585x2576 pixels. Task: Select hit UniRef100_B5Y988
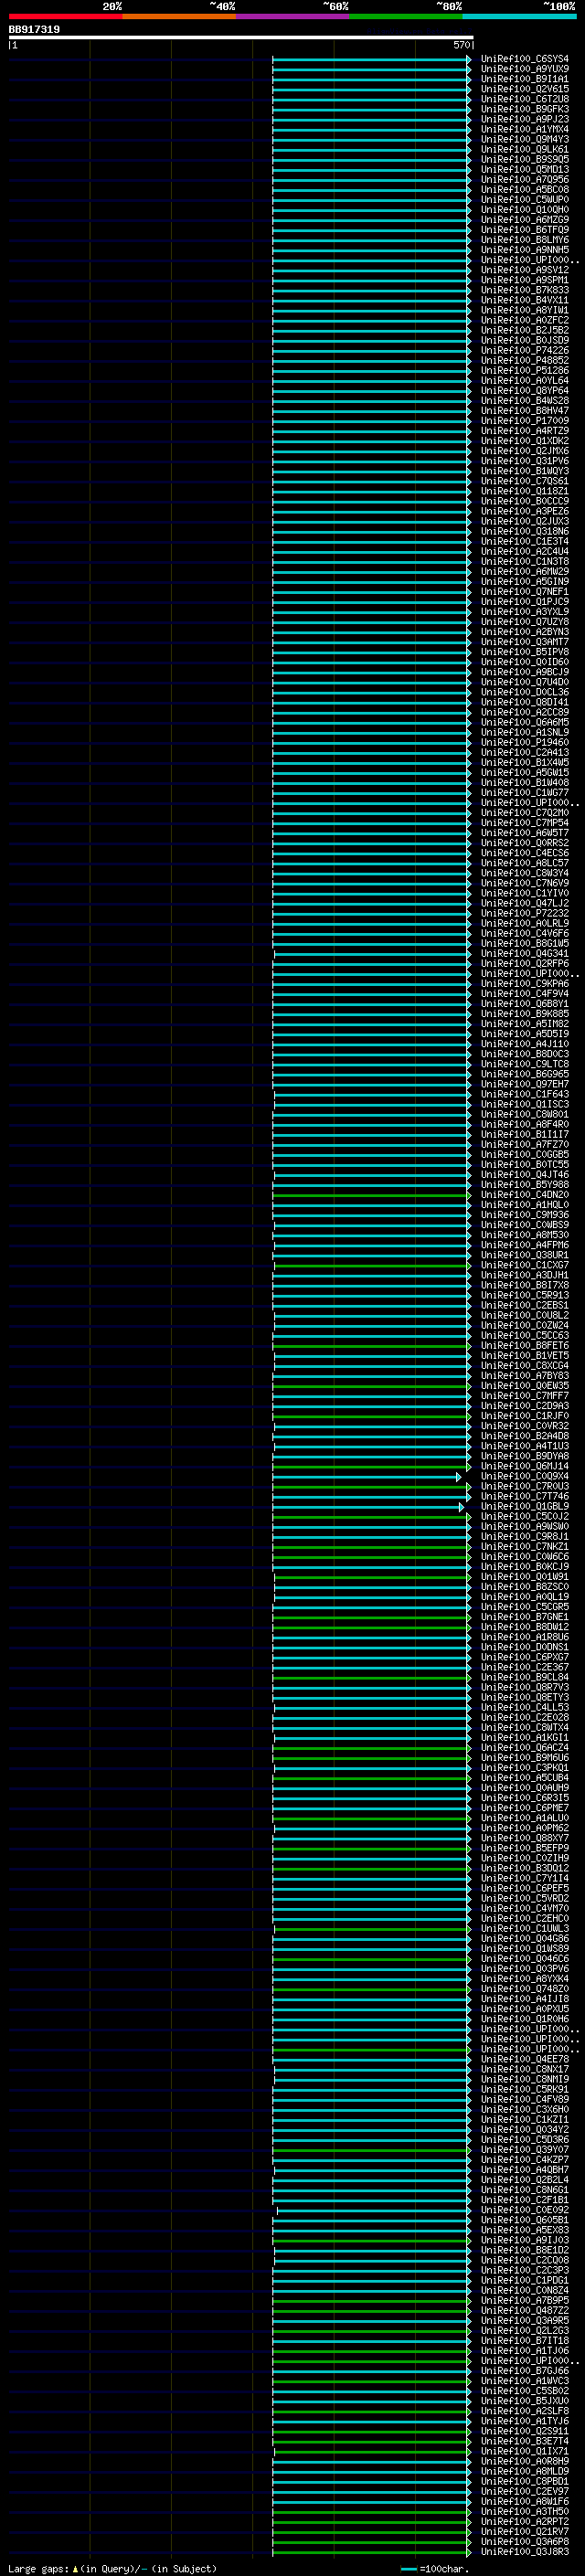(x=525, y=1185)
